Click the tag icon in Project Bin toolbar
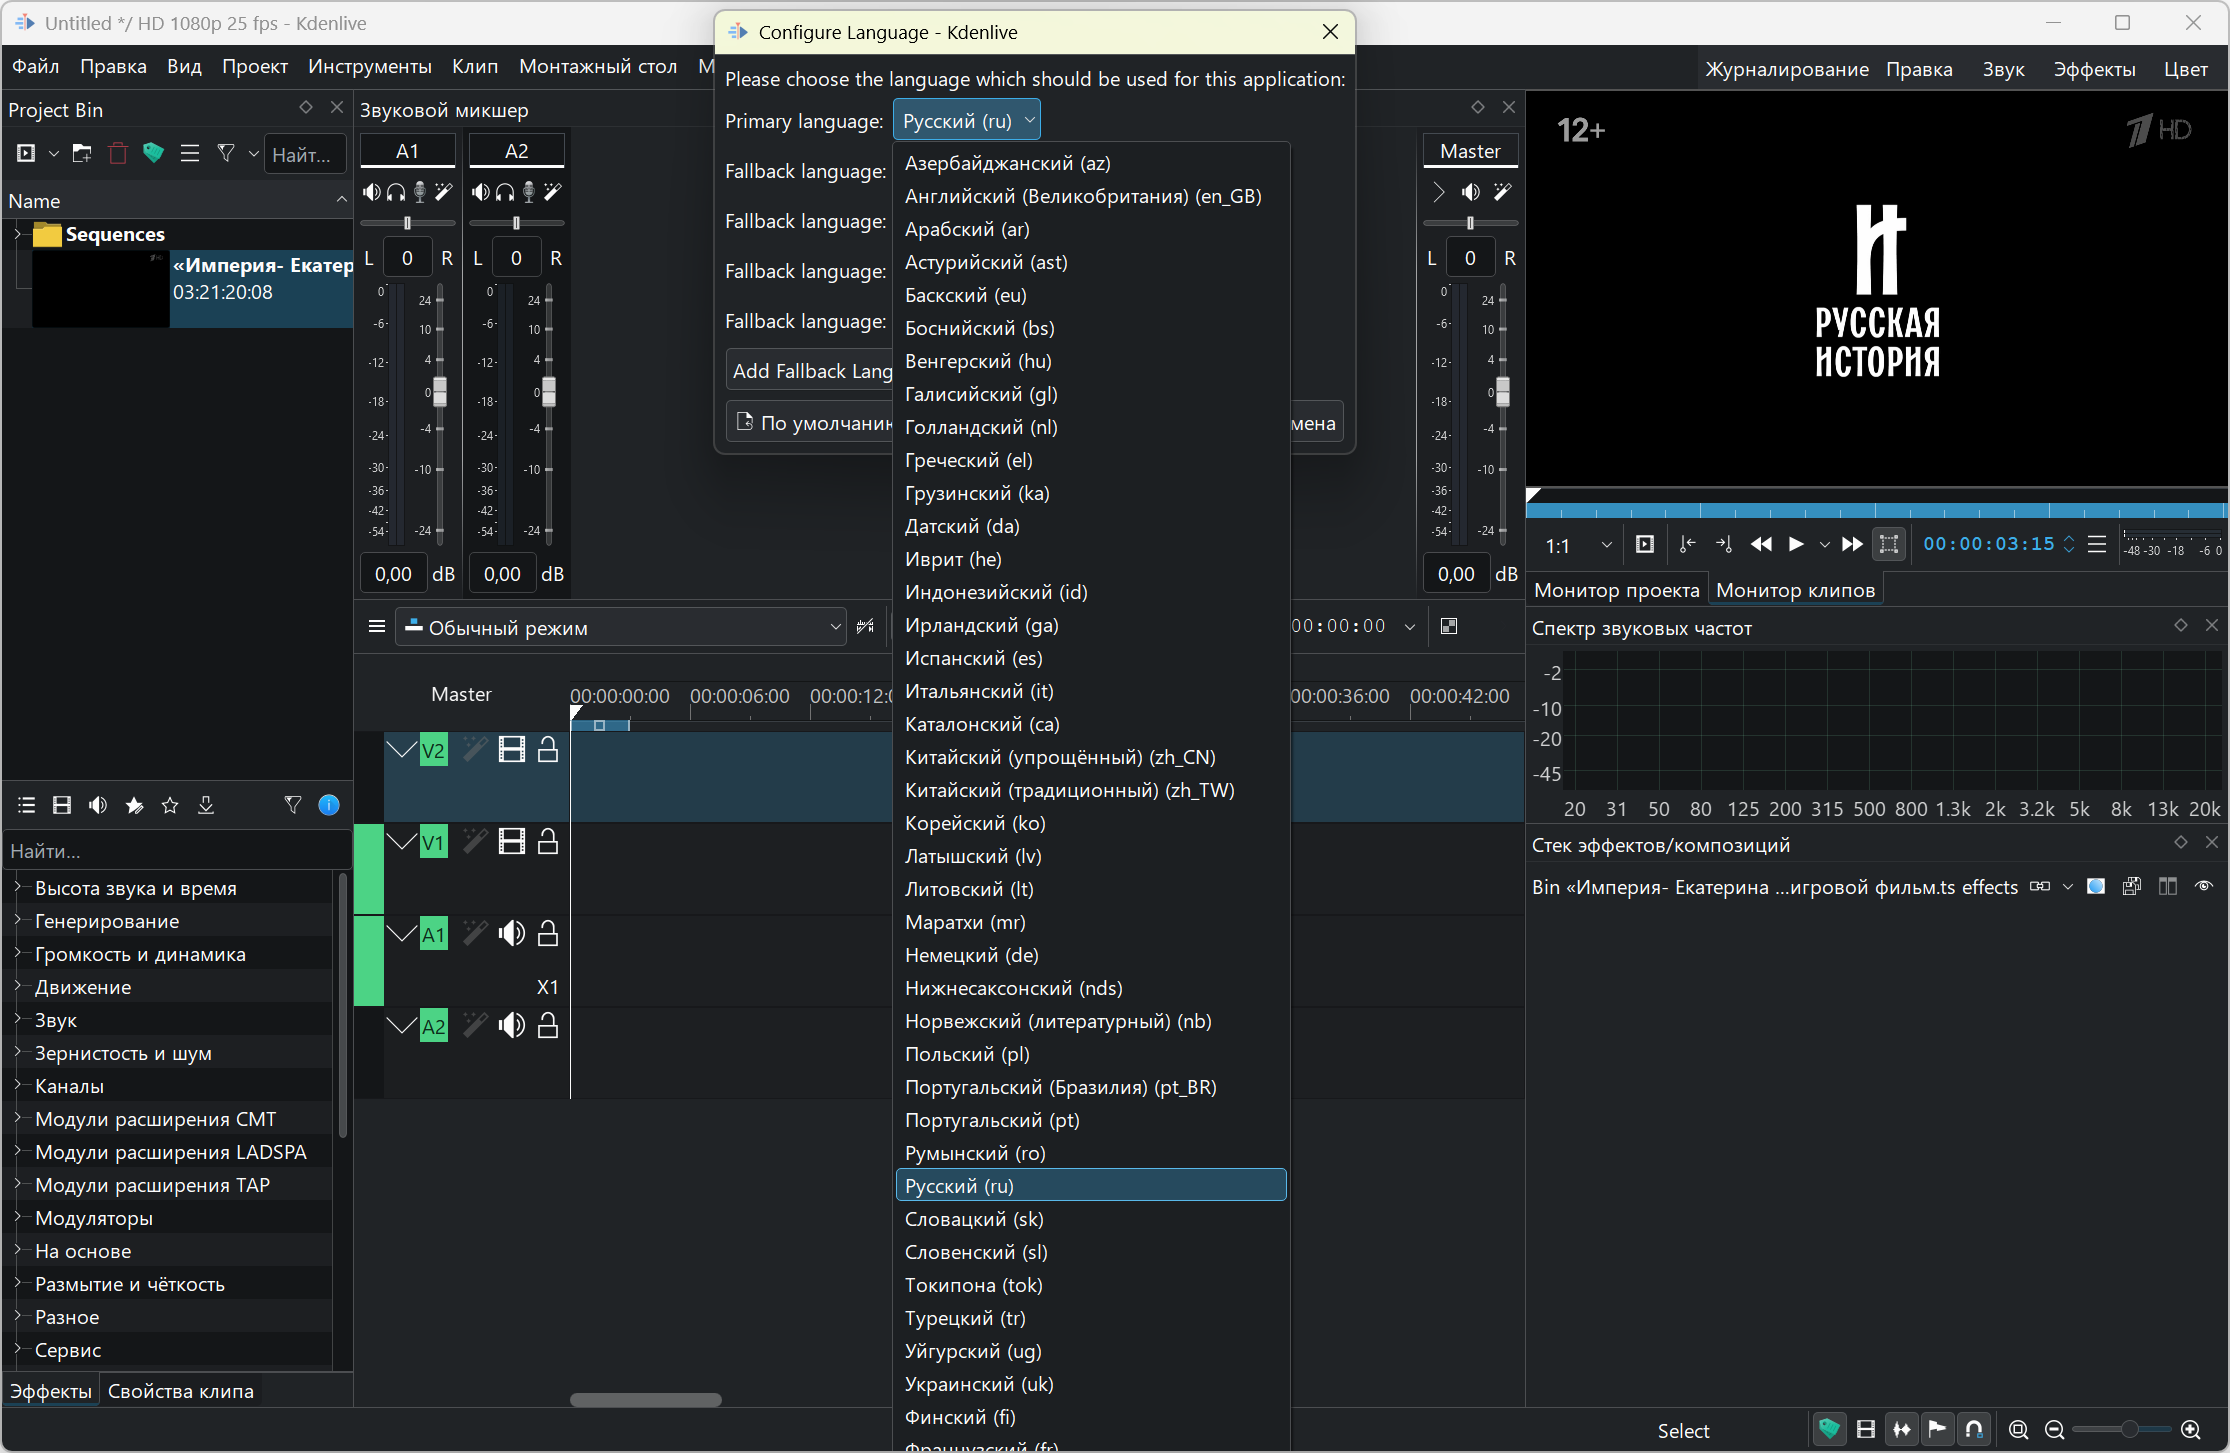This screenshot has height=1453, width=2230. [x=153, y=153]
